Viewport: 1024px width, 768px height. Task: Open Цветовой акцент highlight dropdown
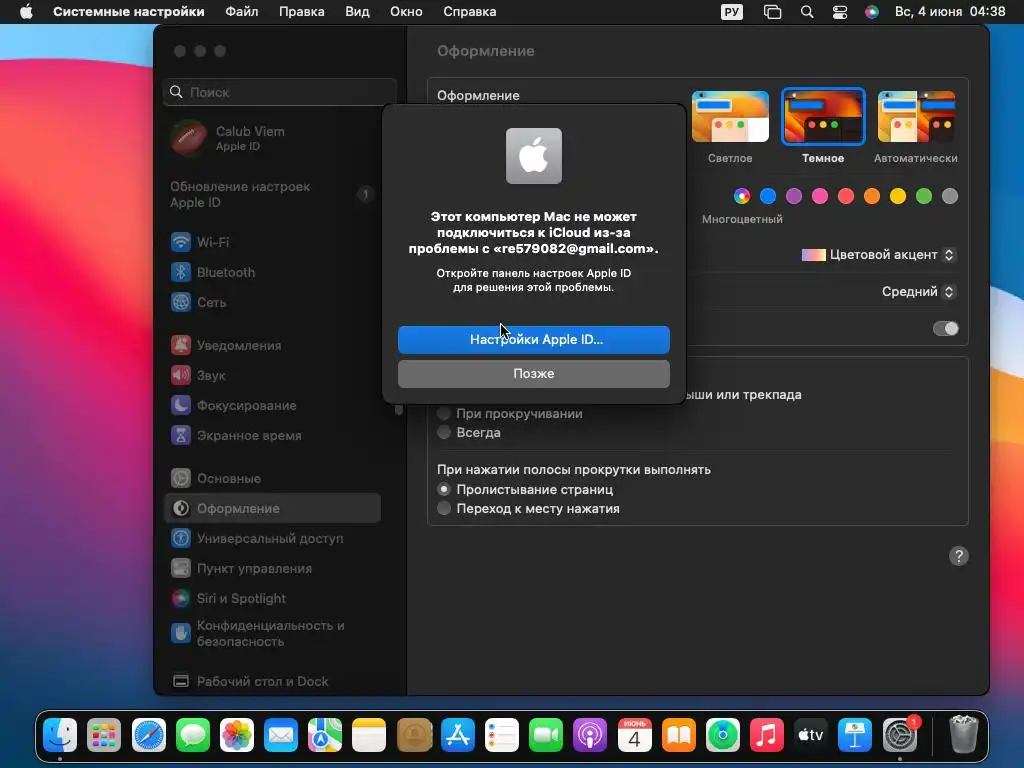(x=879, y=255)
